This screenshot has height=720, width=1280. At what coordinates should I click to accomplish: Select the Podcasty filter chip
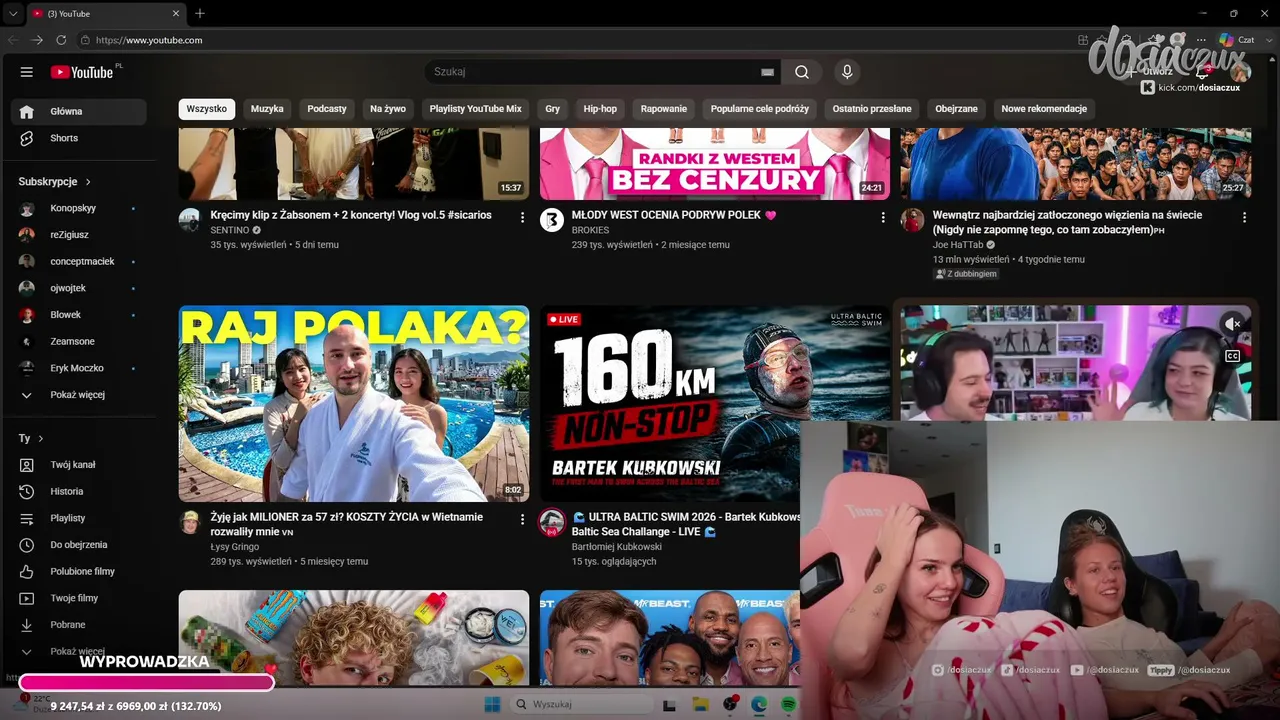[327, 109]
